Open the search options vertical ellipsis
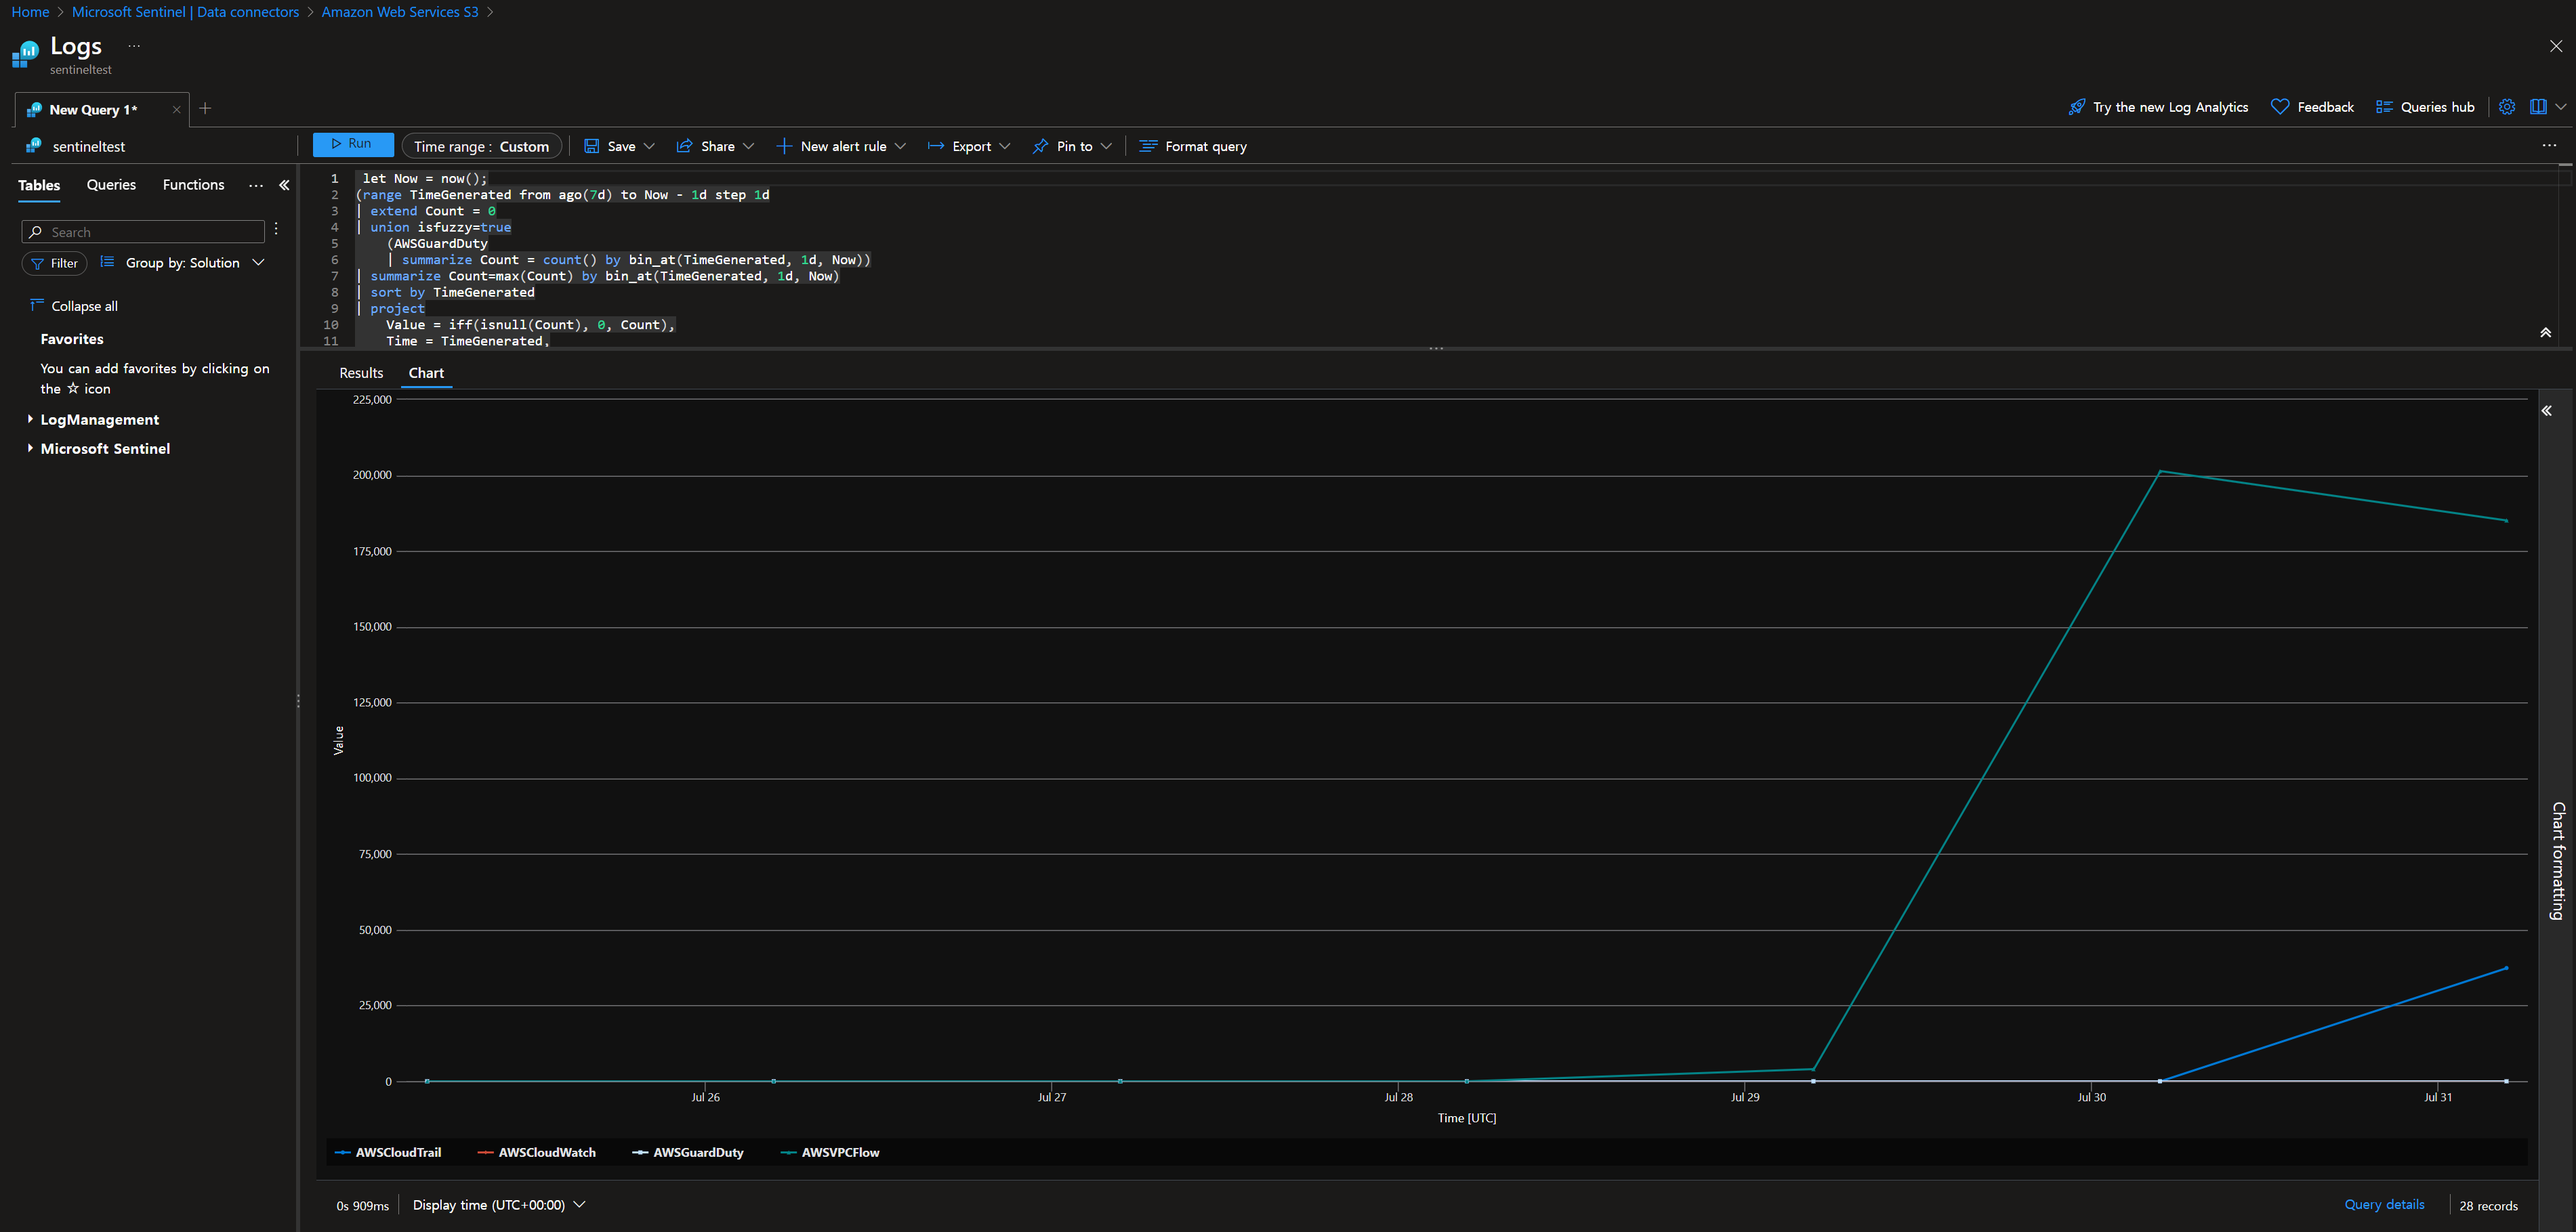The width and height of the screenshot is (2576, 1232). coord(276,230)
